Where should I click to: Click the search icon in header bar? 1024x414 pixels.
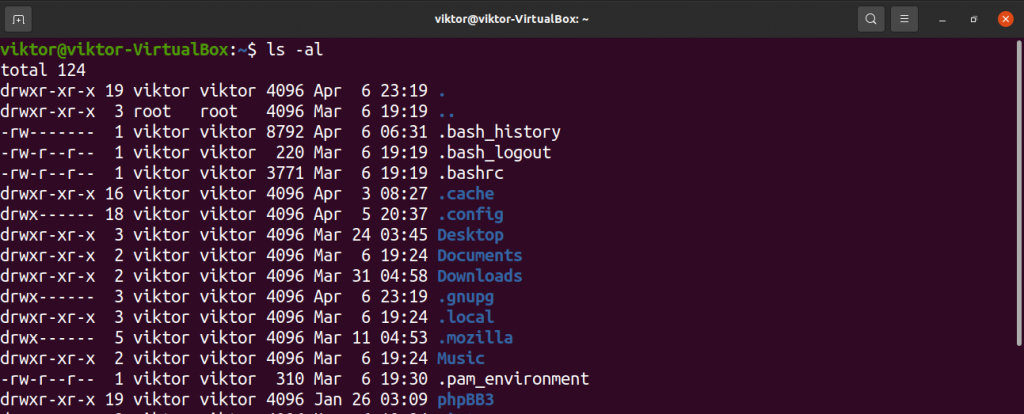[x=871, y=19]
